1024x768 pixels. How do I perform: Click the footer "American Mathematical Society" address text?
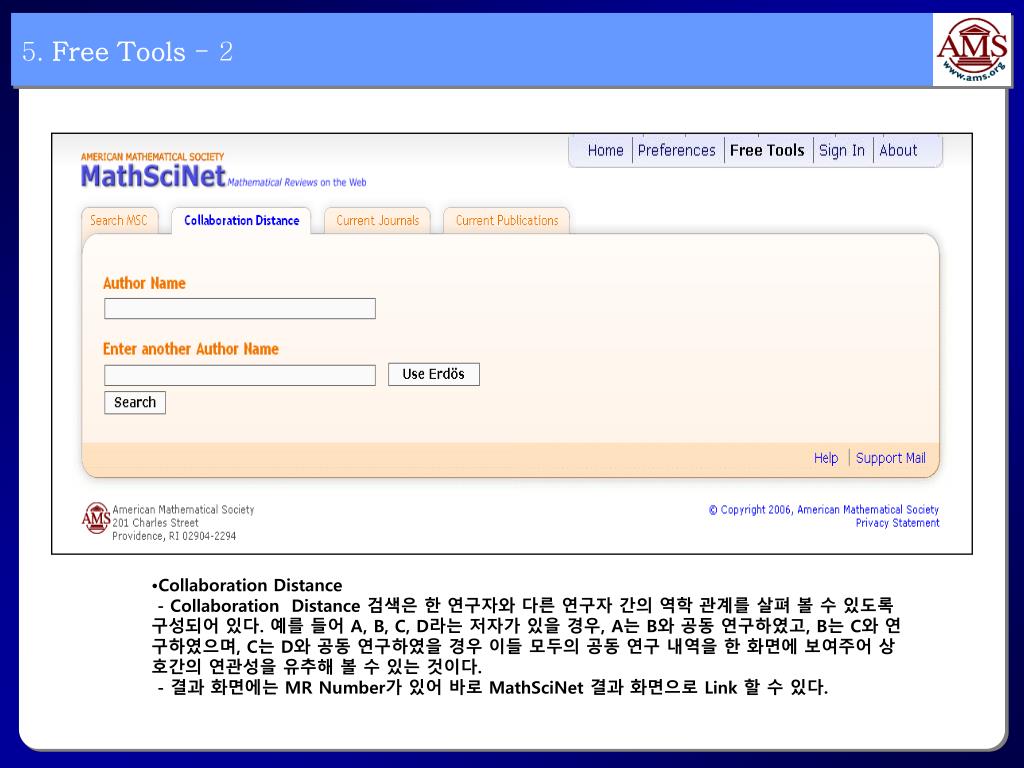(183, 509)
